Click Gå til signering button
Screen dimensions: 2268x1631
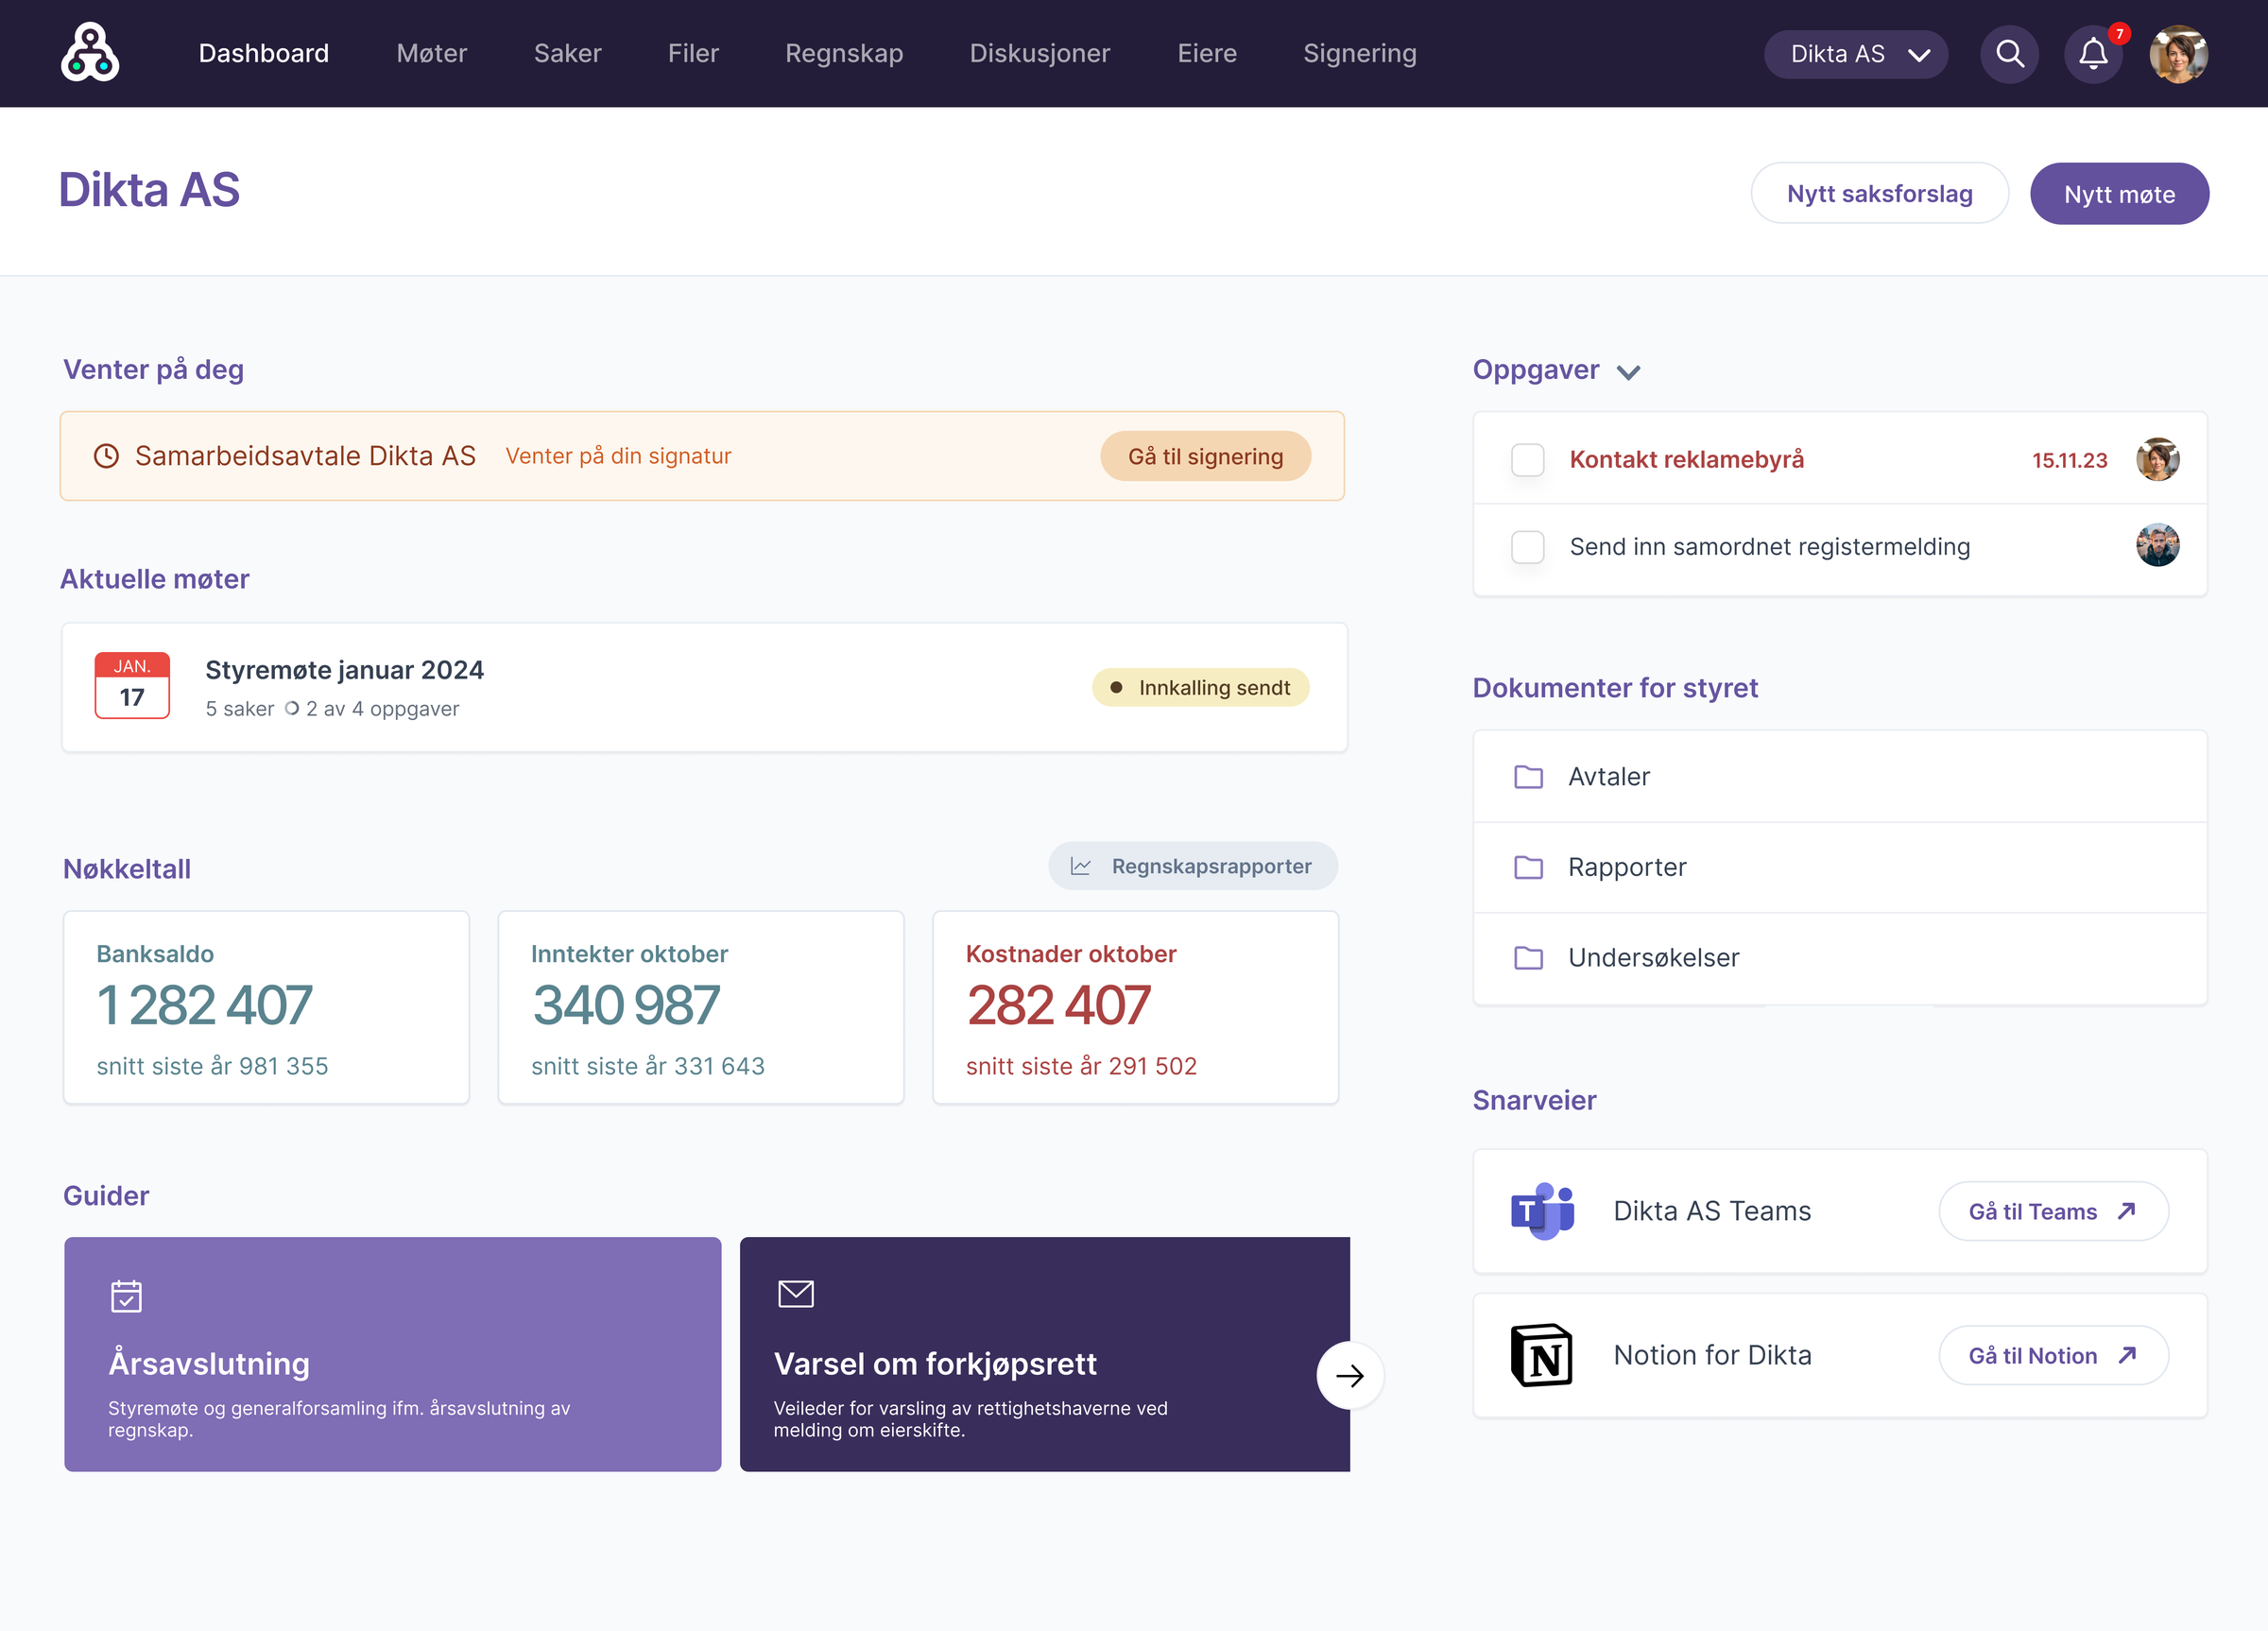1205,457
